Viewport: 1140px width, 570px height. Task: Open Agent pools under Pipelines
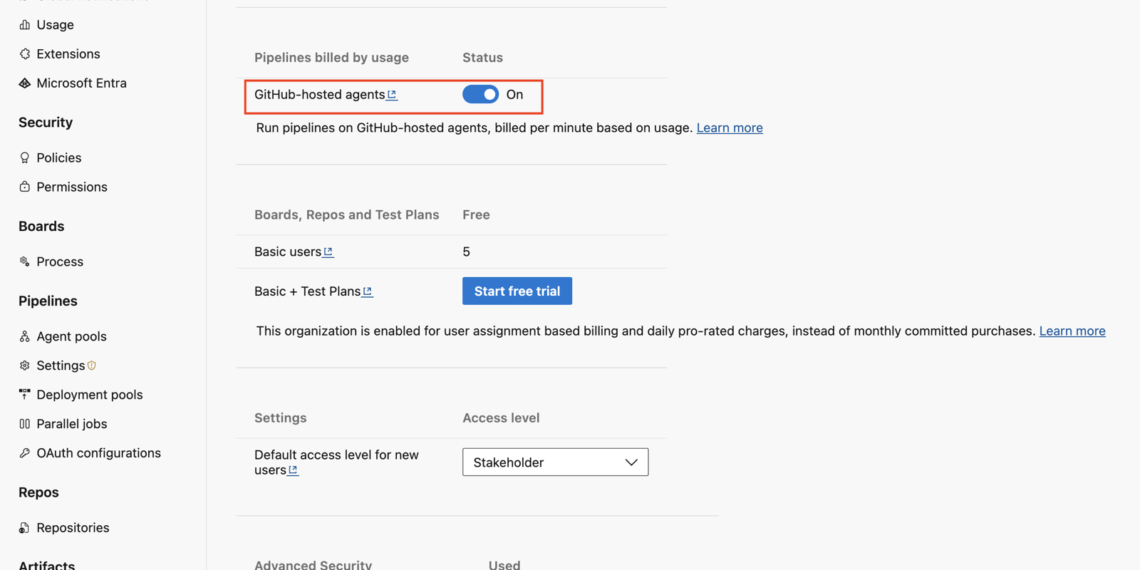point(71,337)
